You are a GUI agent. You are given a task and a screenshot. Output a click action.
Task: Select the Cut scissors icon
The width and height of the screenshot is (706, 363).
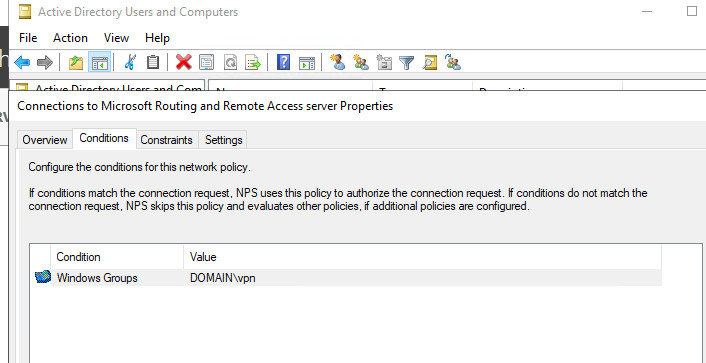(x=130, y=62)
